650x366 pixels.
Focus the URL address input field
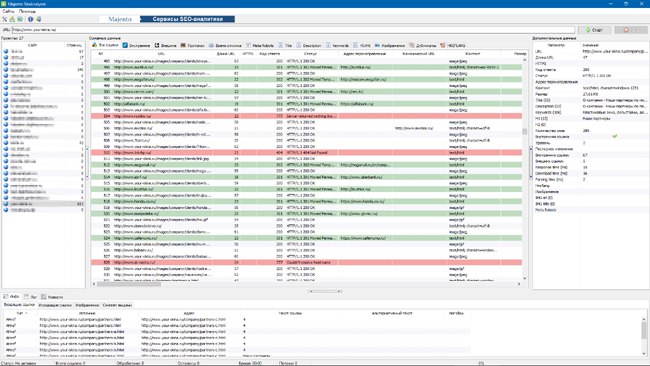click(x=293, y=30)
